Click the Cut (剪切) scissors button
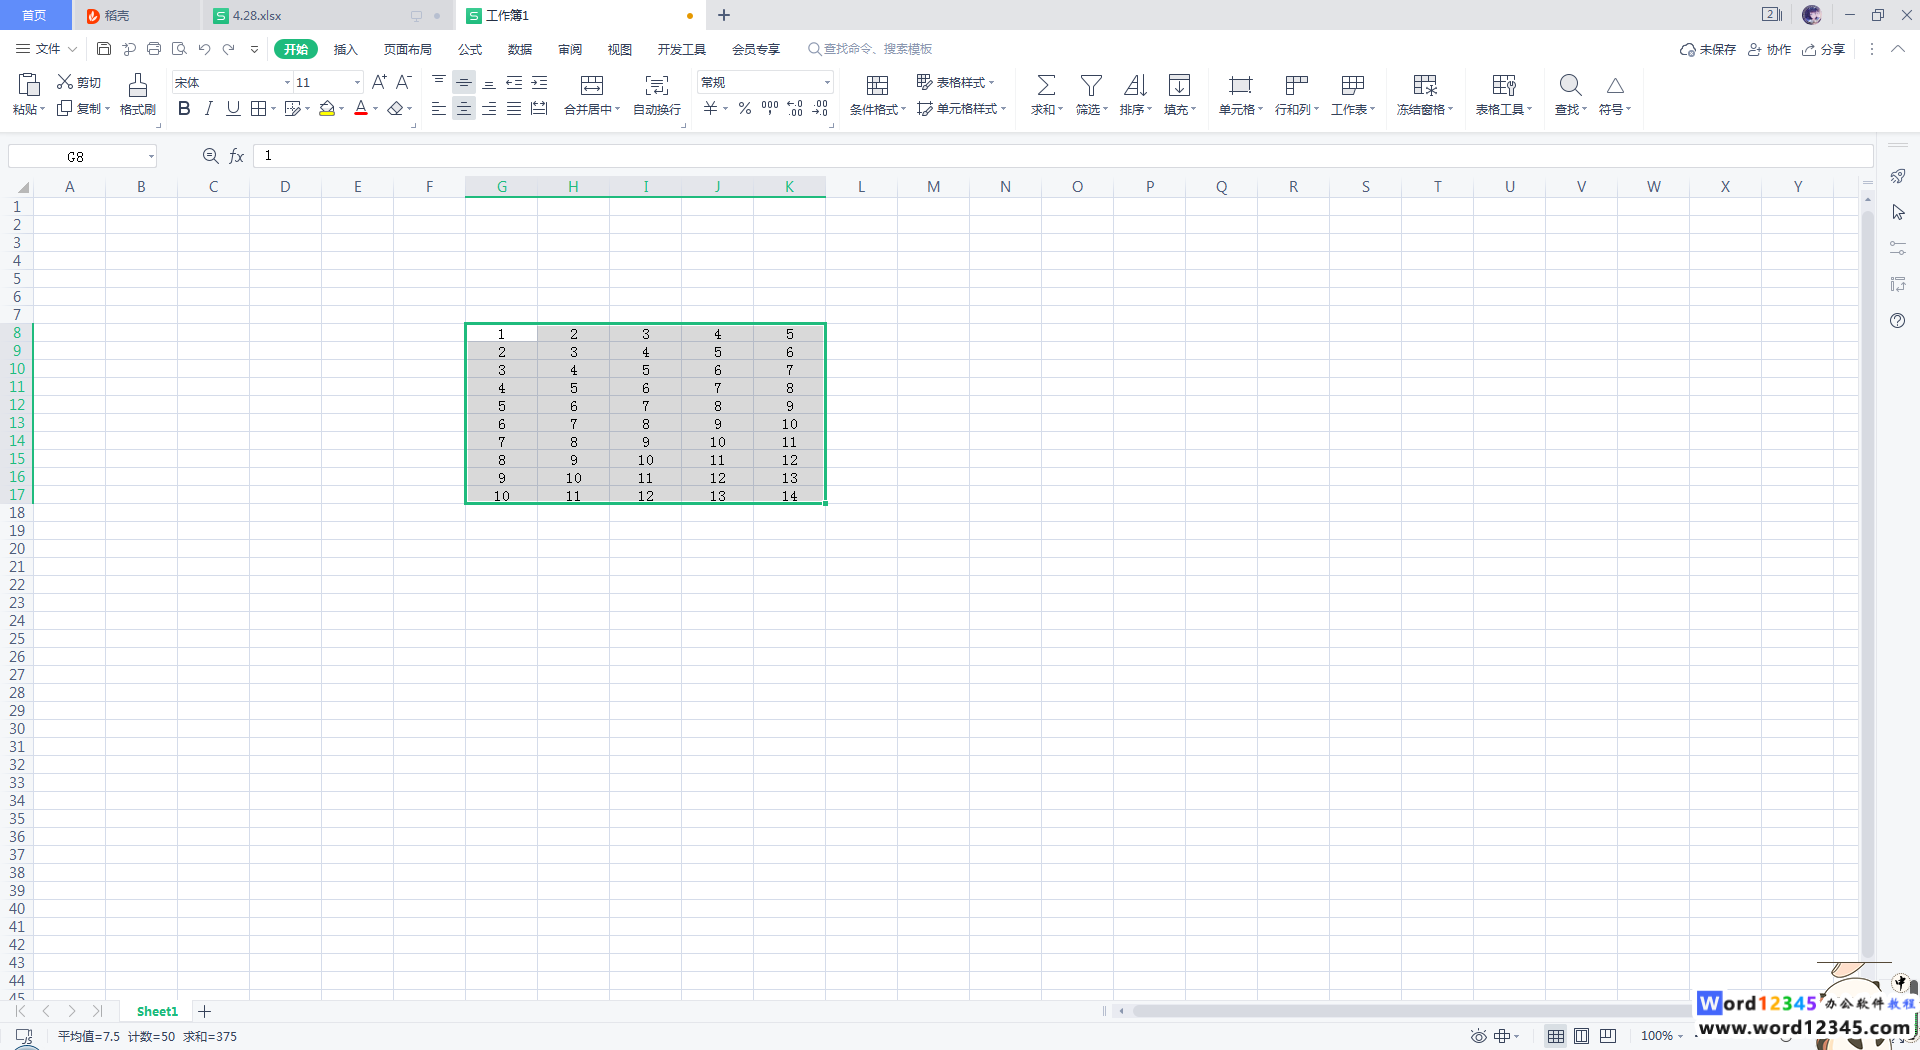Screen dimensions: 1920x1050 pyautogui.click(x=79, y=82)
